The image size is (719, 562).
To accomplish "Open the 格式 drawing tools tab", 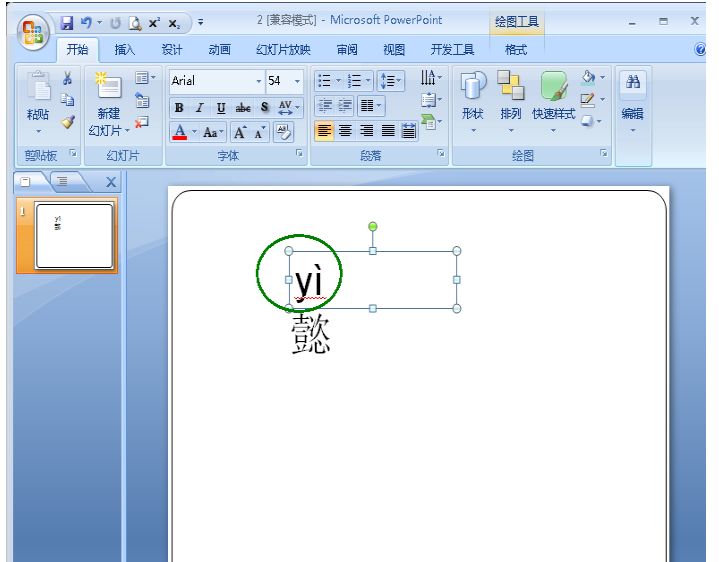I will pyautogui.click(x=515, y=50).
